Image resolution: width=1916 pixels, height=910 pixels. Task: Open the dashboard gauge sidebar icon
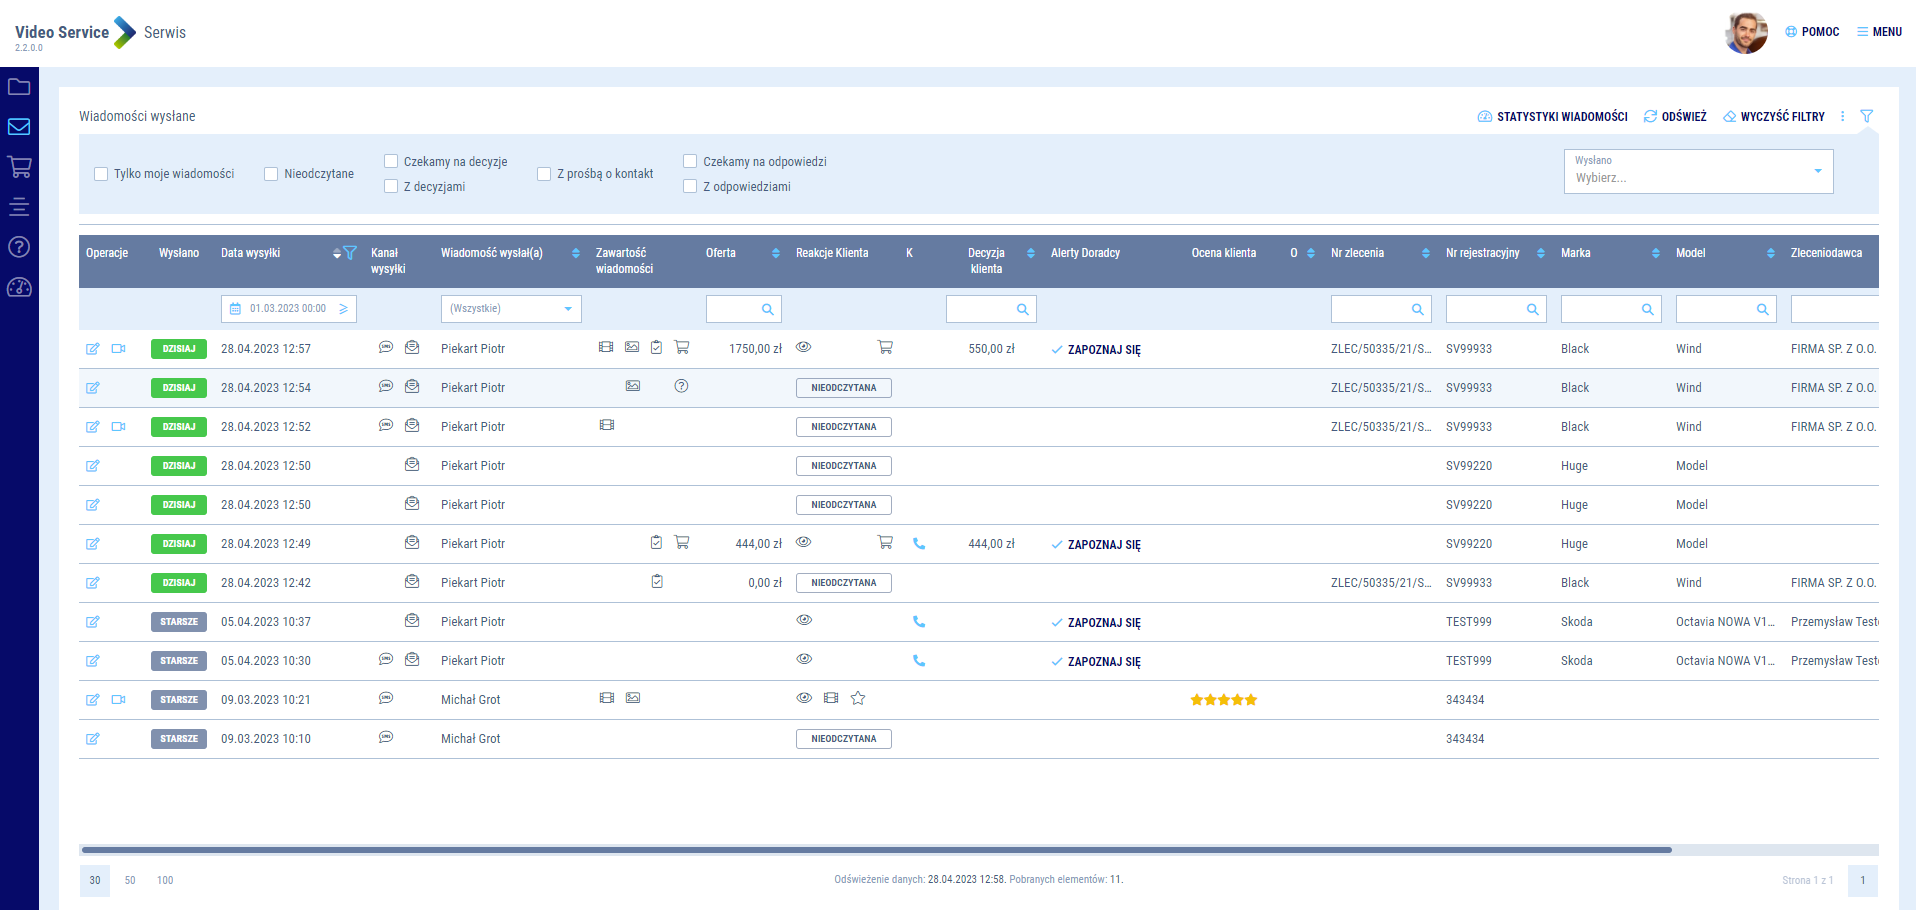coord(19,288)
